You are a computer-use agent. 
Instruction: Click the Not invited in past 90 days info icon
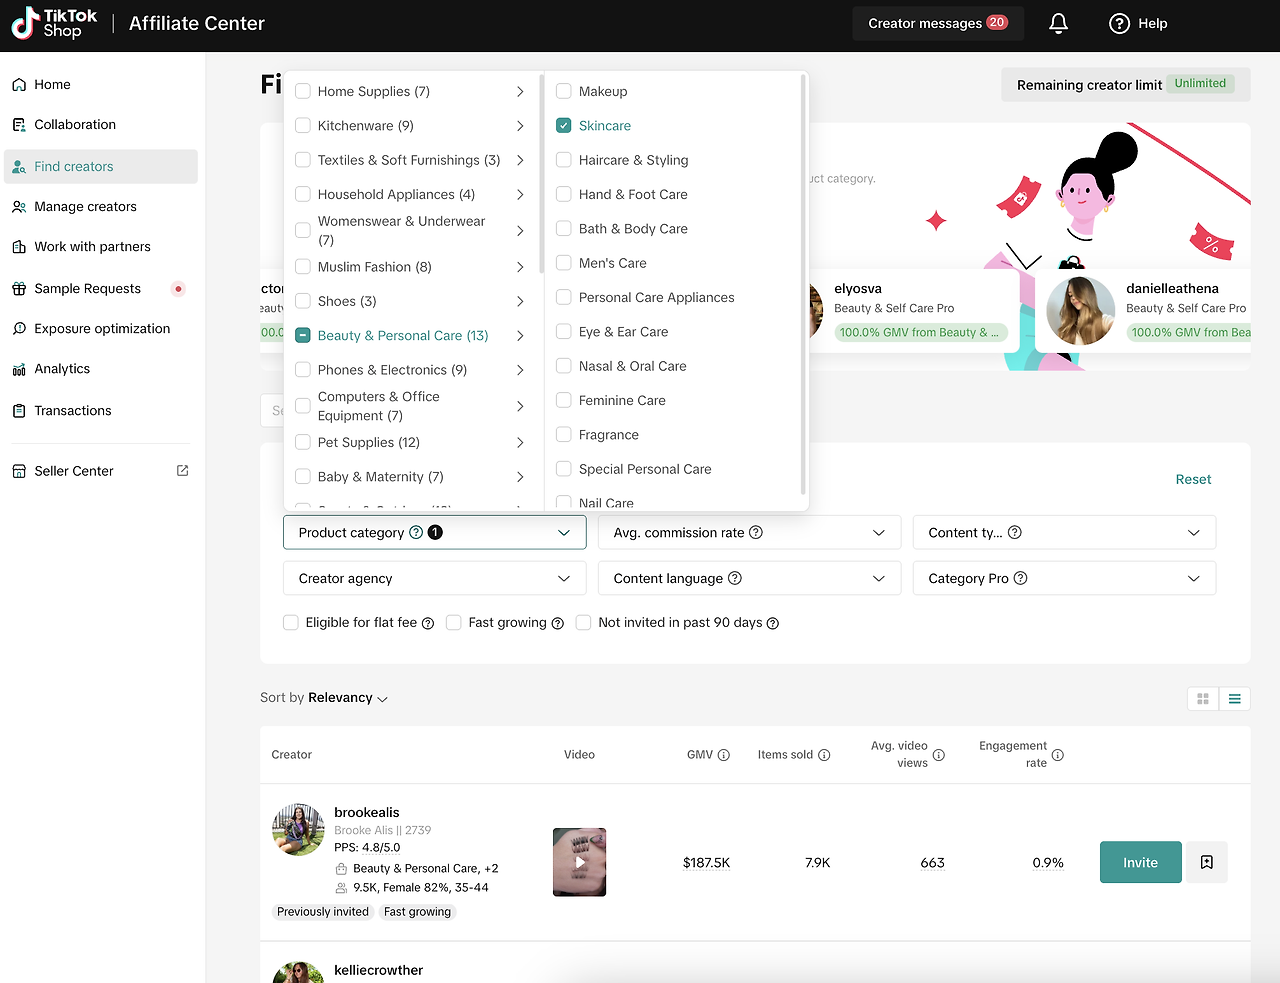coord(773,623)
